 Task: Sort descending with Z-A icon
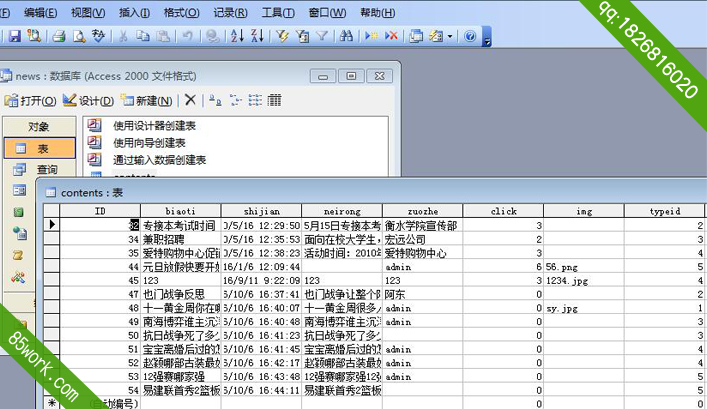point(257,36)
